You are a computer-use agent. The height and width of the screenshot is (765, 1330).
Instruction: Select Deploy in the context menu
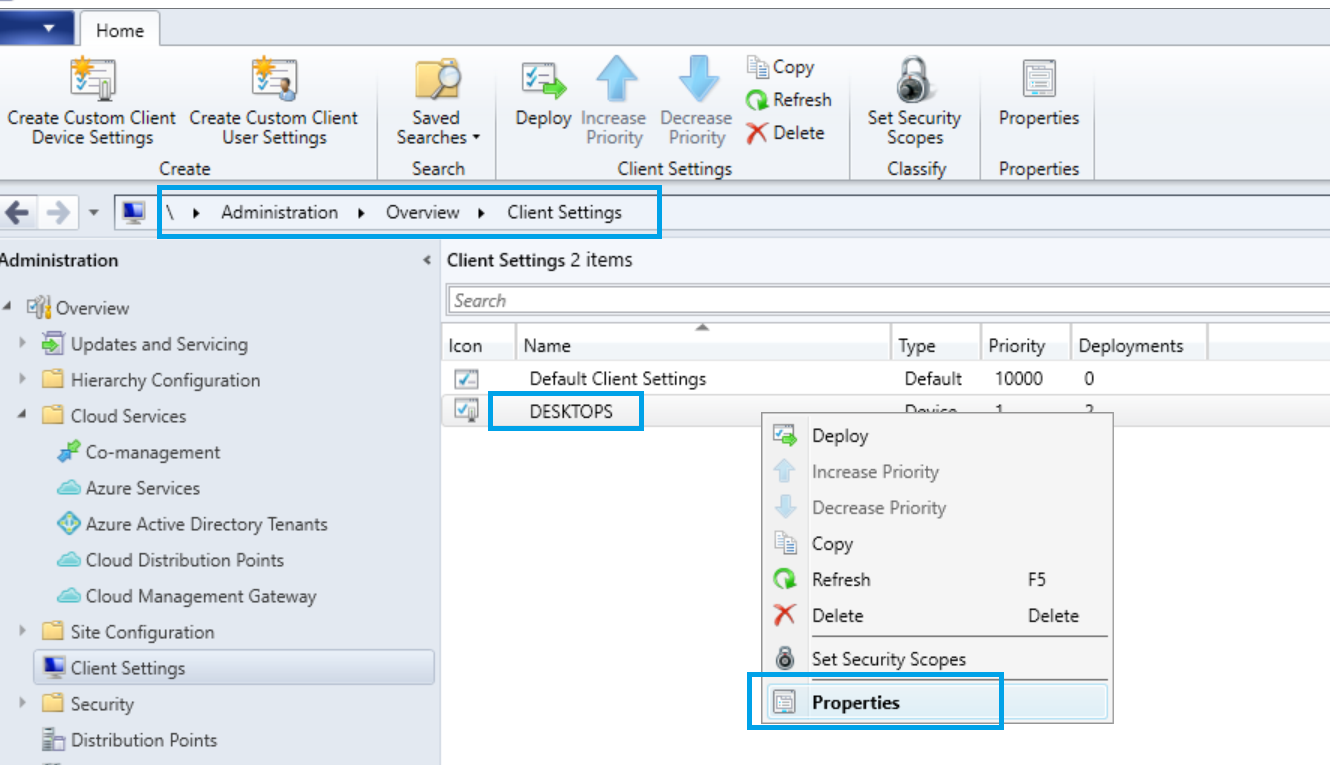tap(840, 436)
